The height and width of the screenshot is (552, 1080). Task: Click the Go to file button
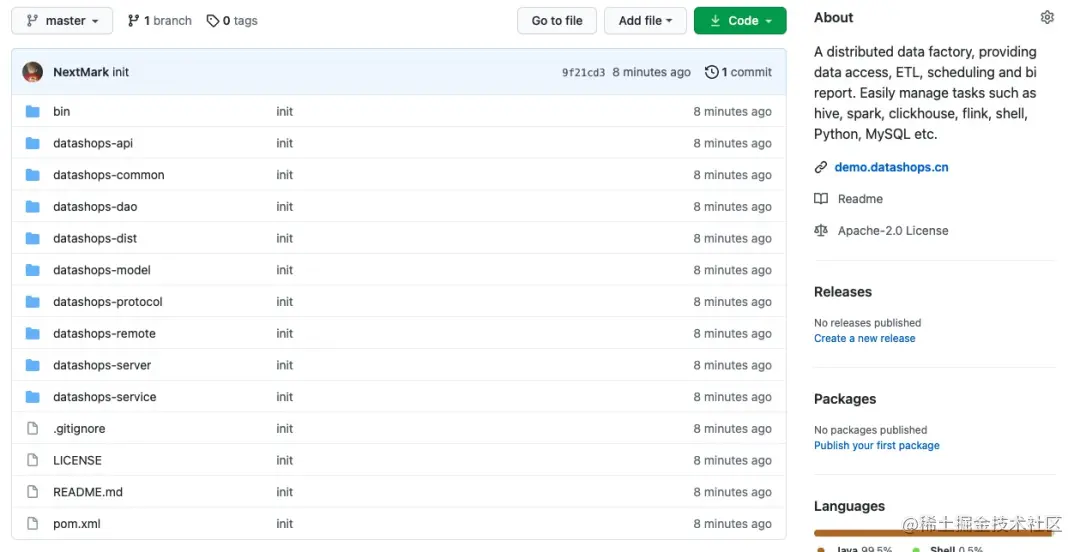[x=557, y=21]
